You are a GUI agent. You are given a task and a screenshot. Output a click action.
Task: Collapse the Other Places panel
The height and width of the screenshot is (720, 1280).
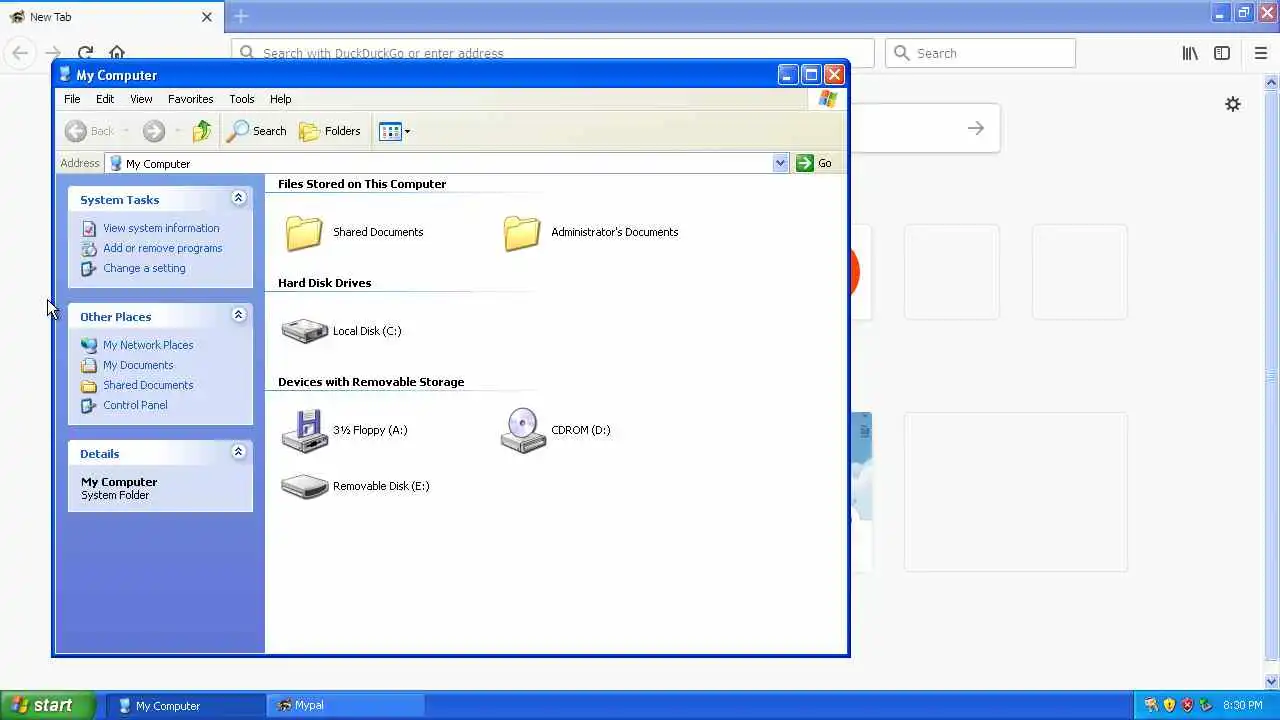point(238,315)
